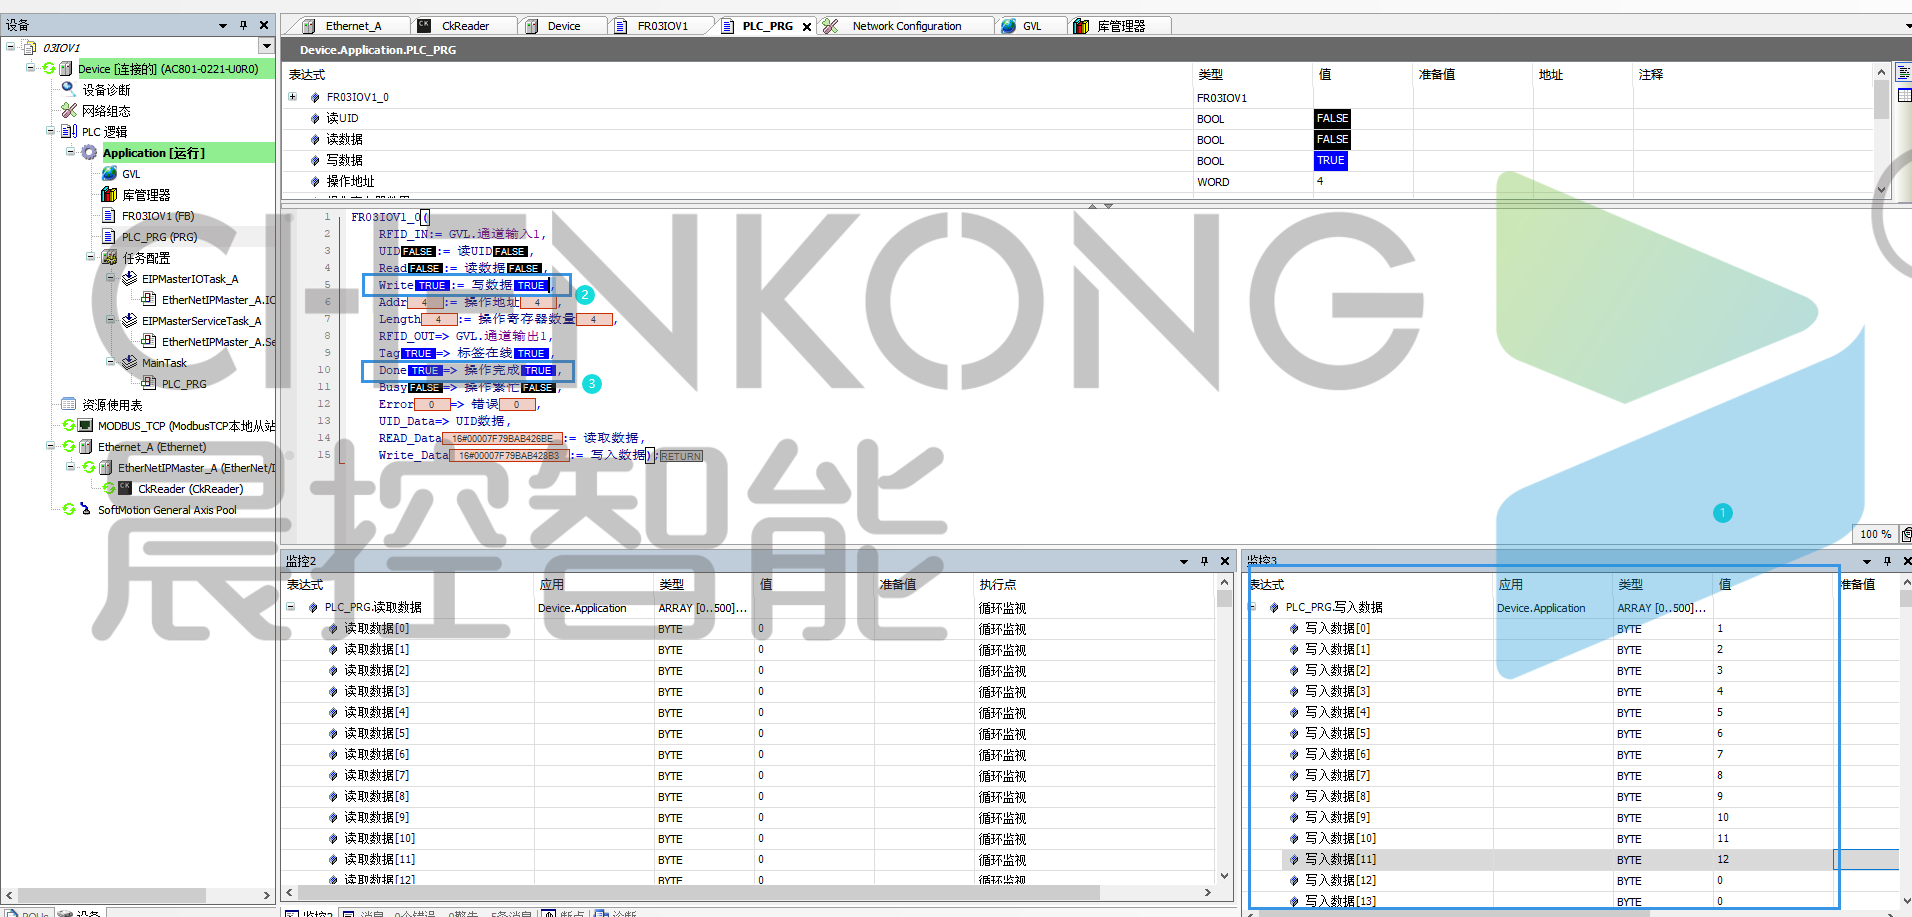Open 资源使用表 in the device tree
This screenshot has height=917, width=1912.
tap(112, 405)
